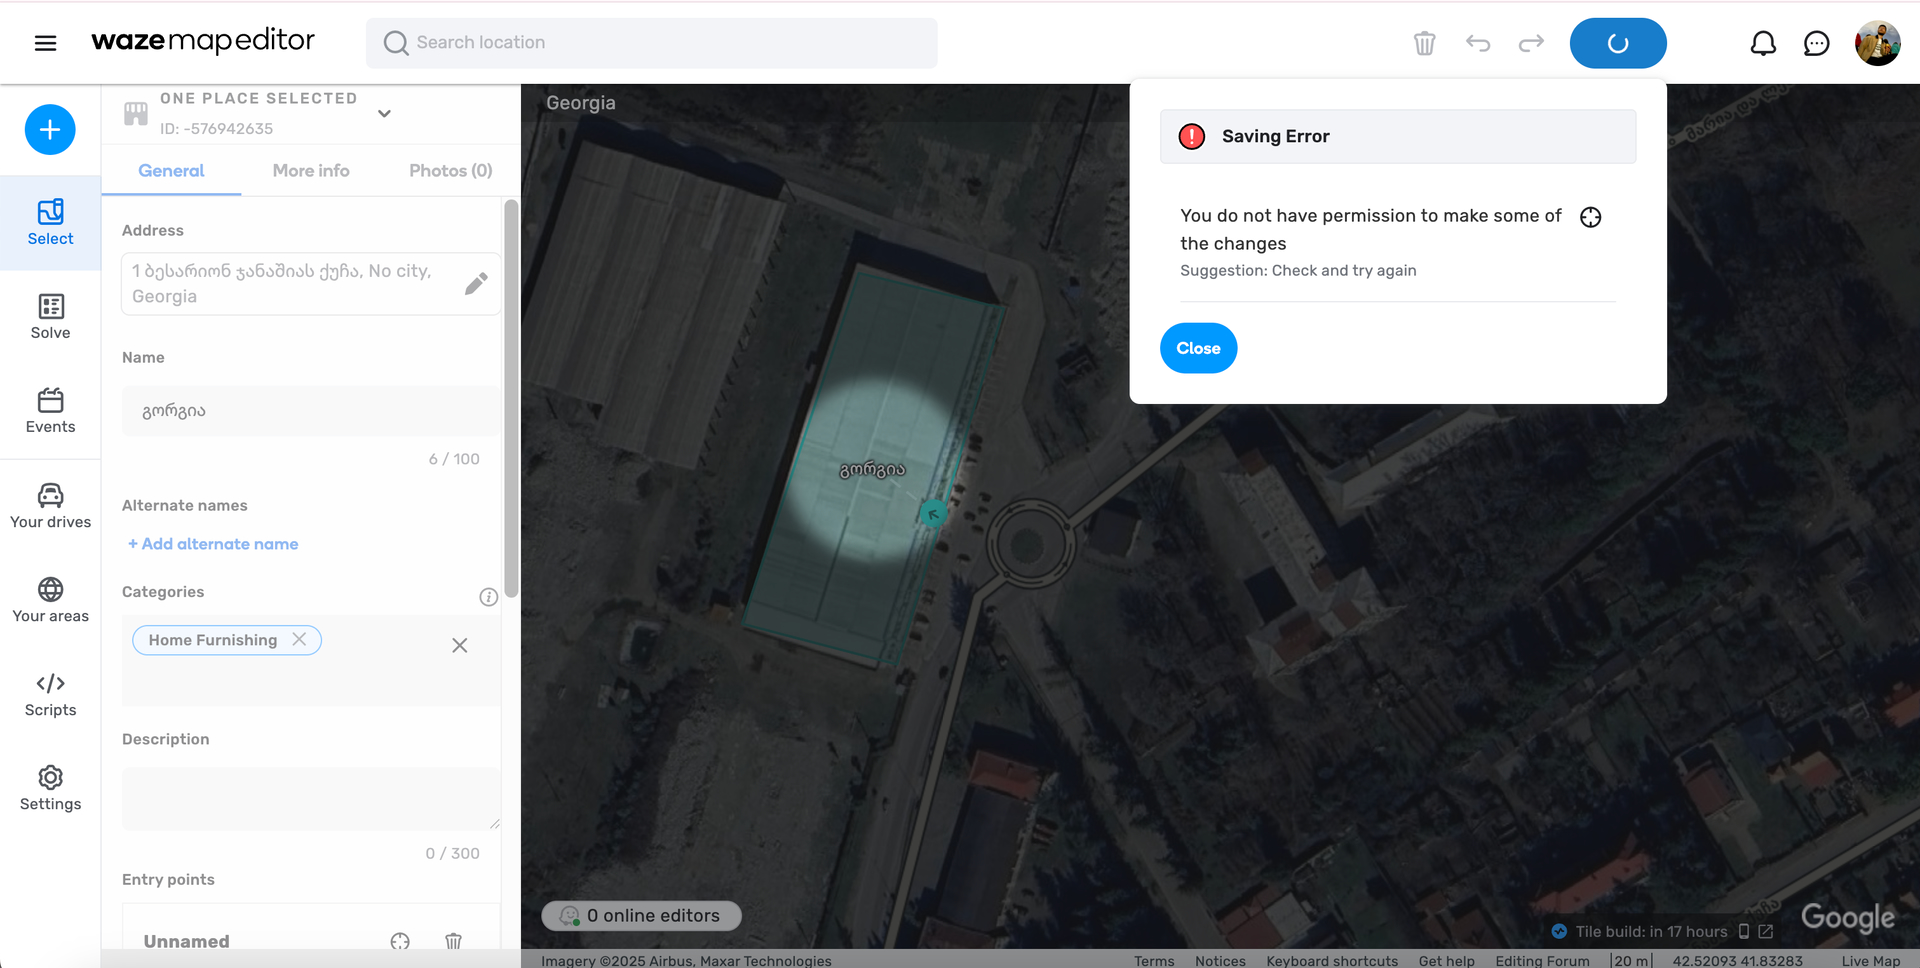The width and height of the screenshot is (1920, 968).
Task: Click the notifications bell icon
Action: tap(1763, 43)
